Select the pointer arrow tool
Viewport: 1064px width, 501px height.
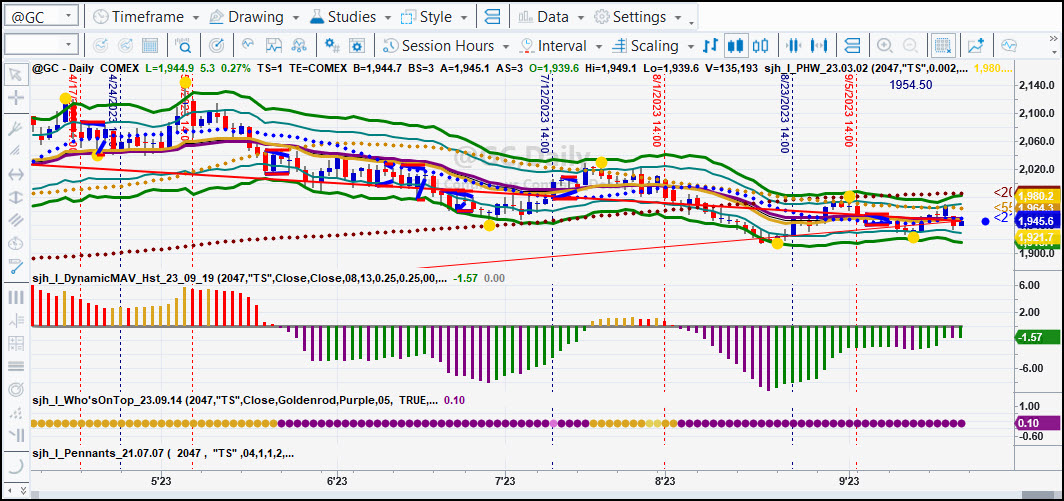[x=16, y=74]
